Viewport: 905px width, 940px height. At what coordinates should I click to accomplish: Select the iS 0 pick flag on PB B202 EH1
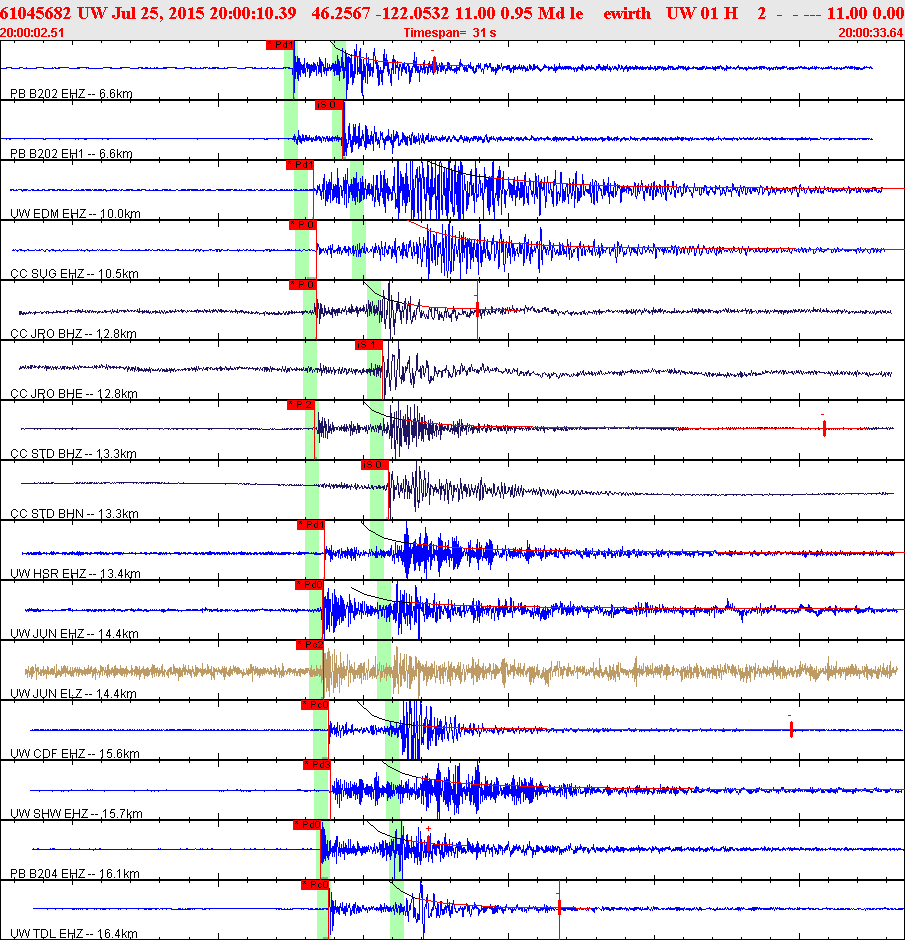point(329,105)
